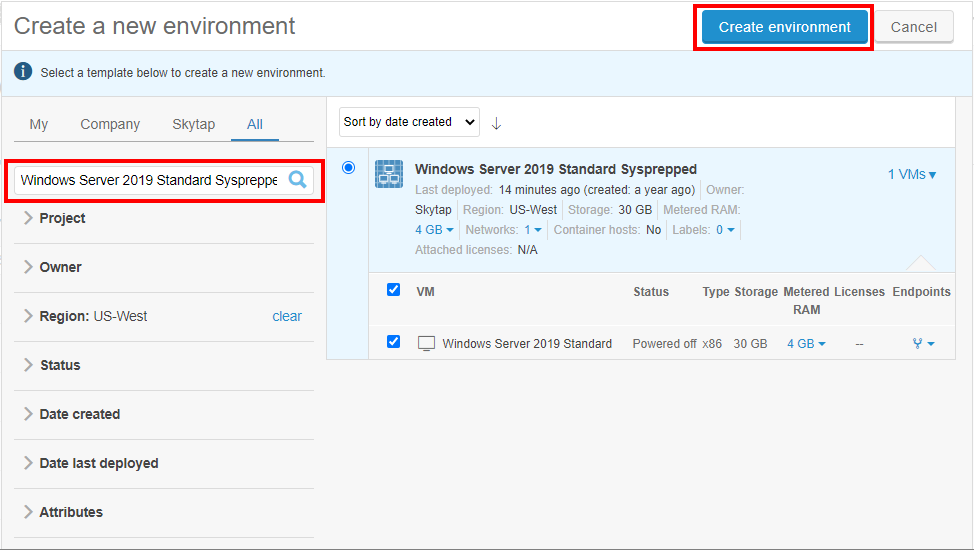
Task: Click the Create environment button
Action: (x=785, y=27)
